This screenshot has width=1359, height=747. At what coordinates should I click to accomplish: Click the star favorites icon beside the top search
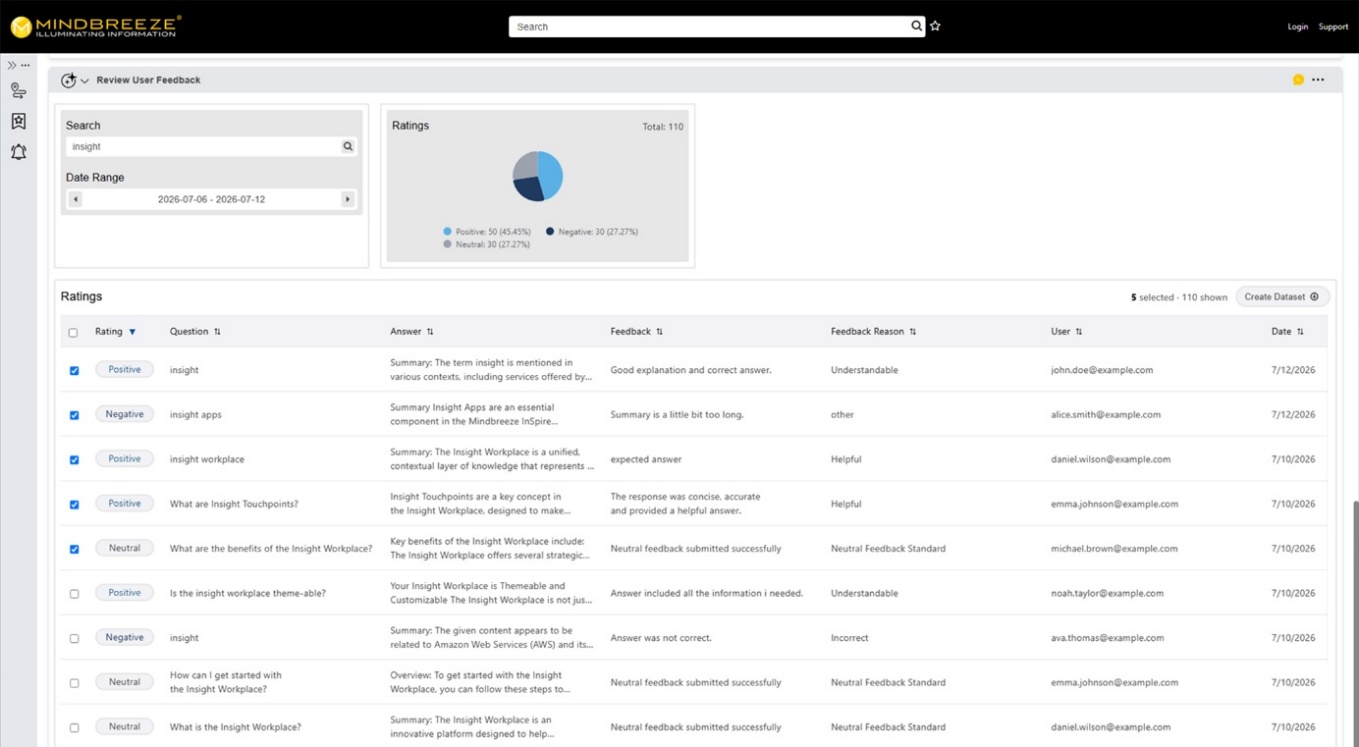(x=935, y=26)
